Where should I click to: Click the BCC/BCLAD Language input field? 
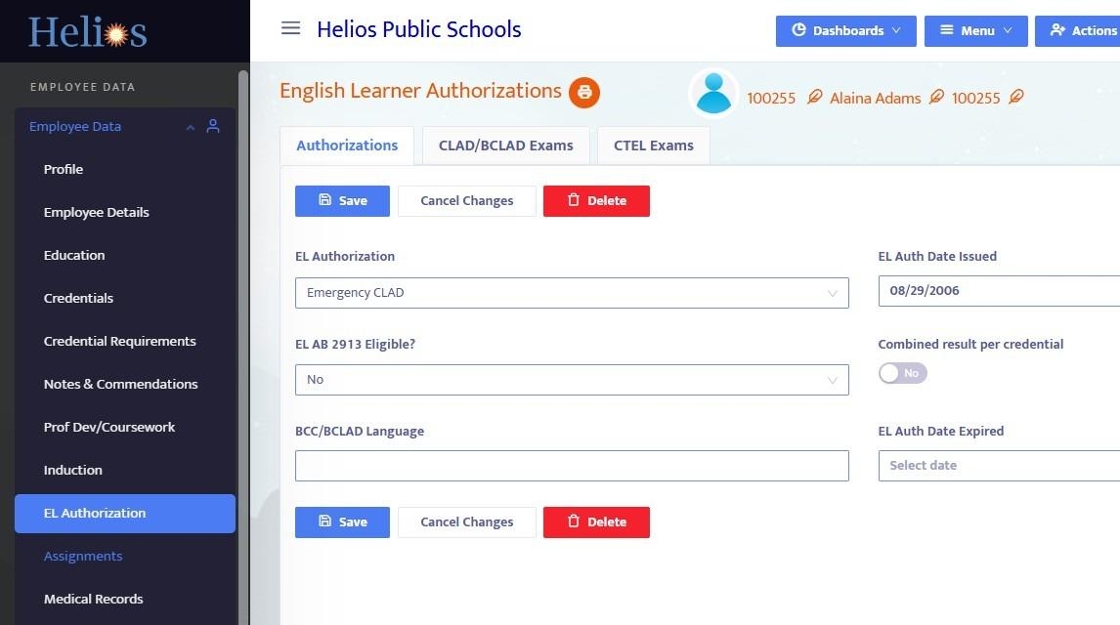click(x=571, y=466)
